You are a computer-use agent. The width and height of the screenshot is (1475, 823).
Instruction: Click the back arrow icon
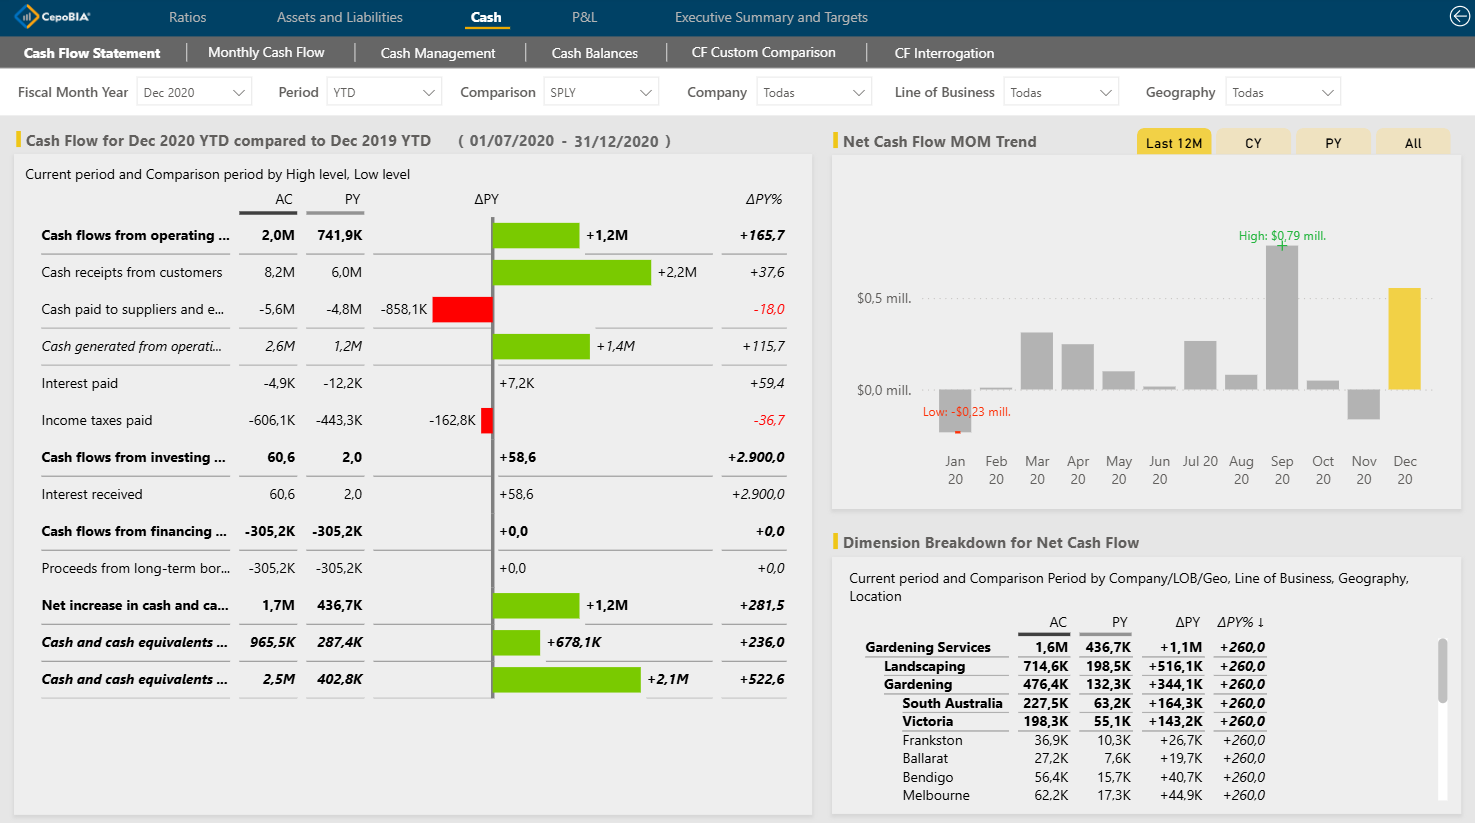pyautogui.click(x=1459, y=16)
